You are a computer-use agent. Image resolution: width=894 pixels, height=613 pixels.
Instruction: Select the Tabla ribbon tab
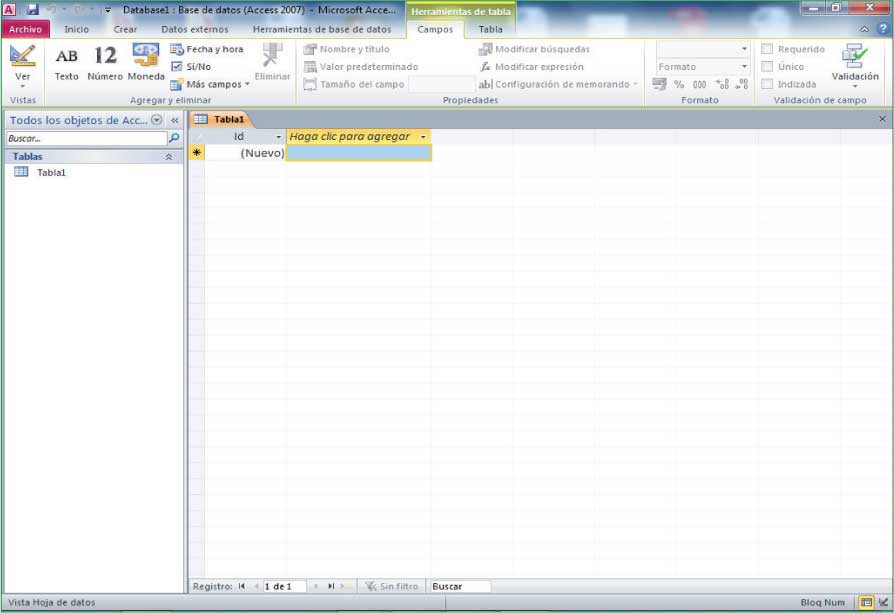[490, 29]
